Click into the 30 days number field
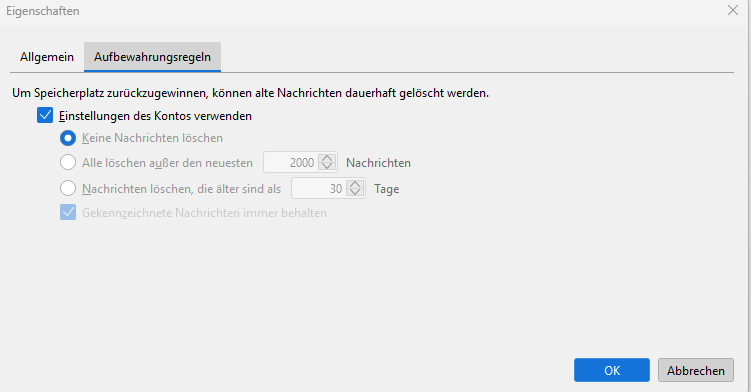The height and width of the screenshot is (392, 751). click(319, 188)
